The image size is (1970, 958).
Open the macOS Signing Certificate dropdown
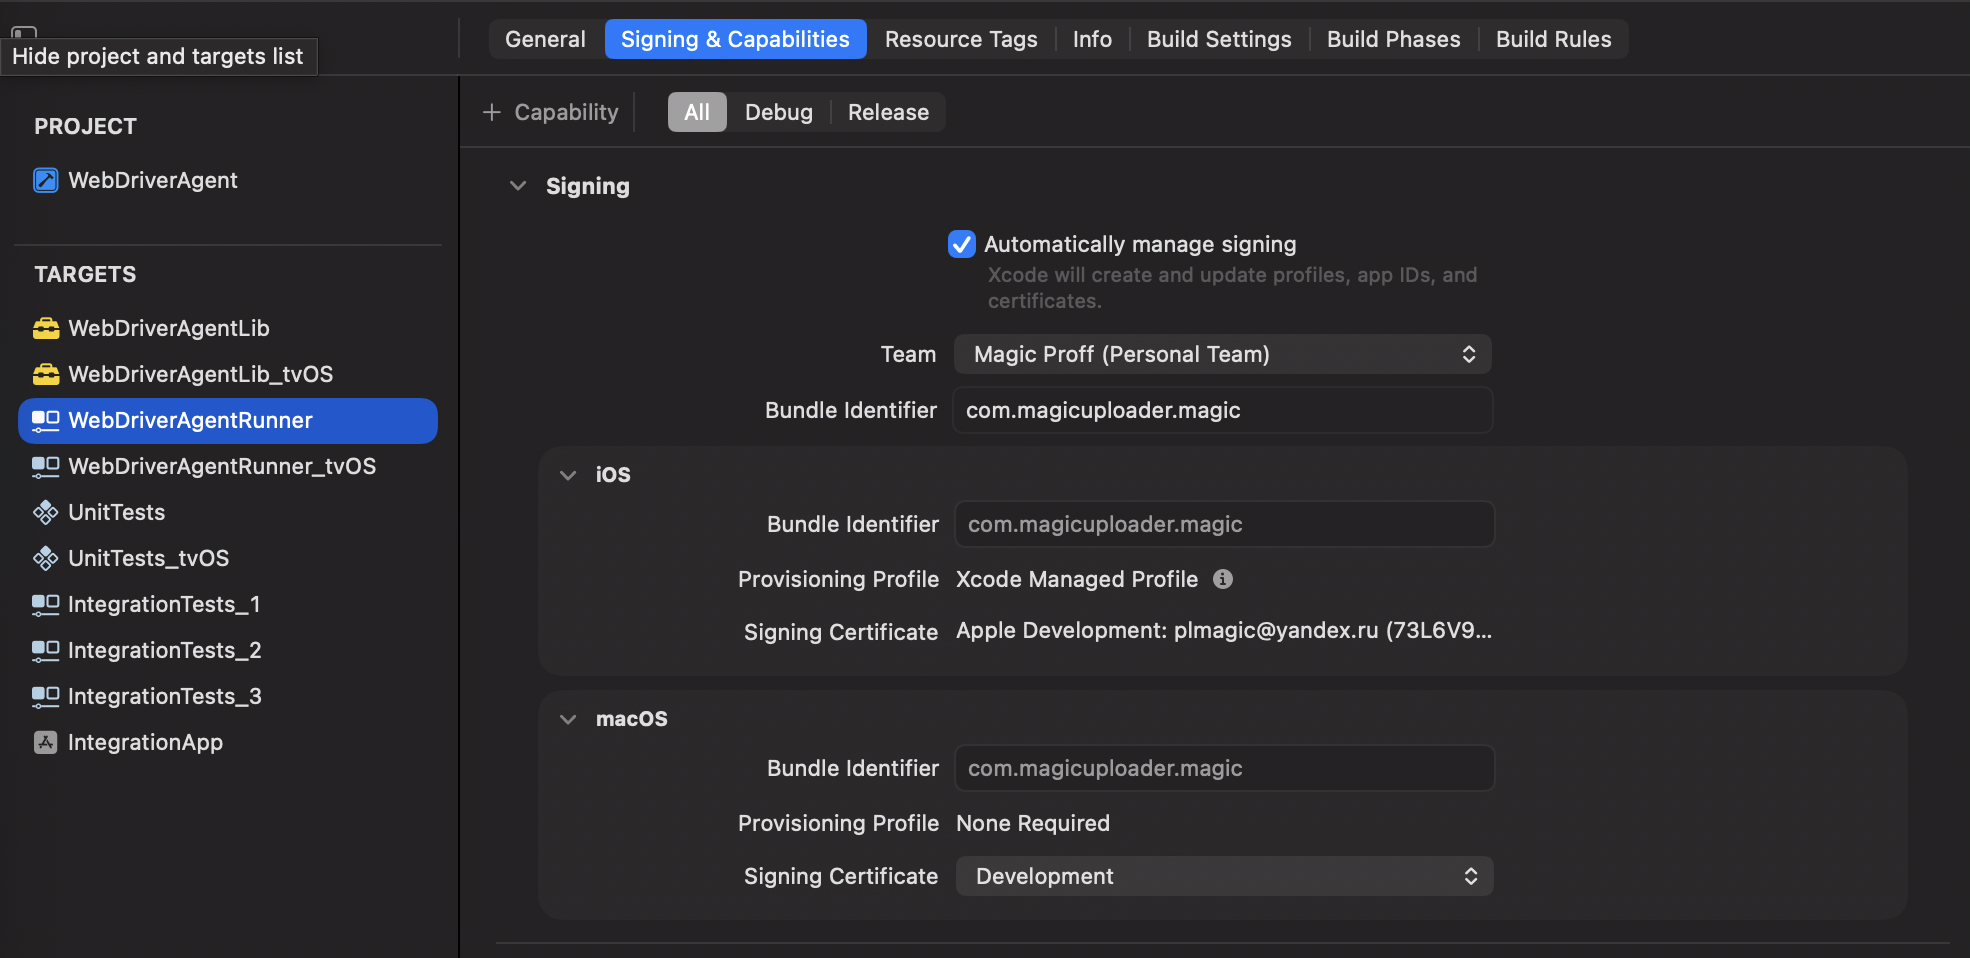click(x=1223, y=876)
